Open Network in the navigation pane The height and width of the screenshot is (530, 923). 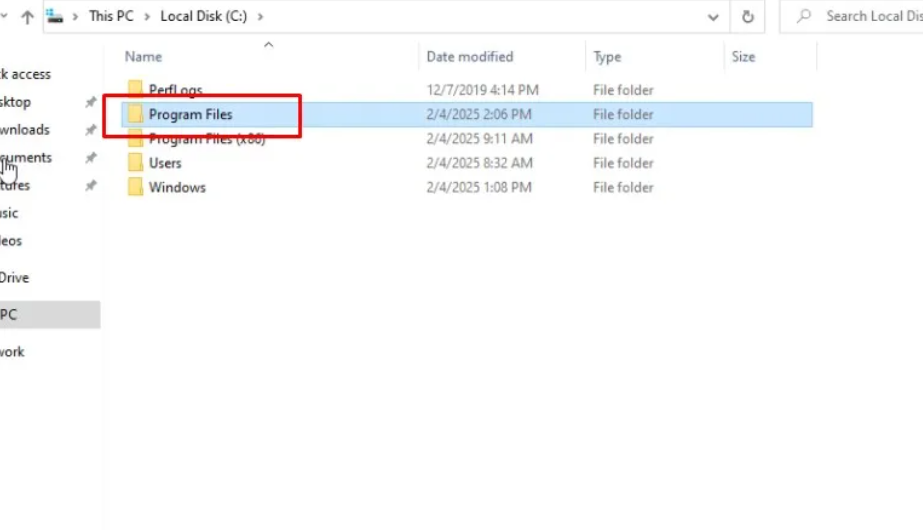[x=12, y=352]
